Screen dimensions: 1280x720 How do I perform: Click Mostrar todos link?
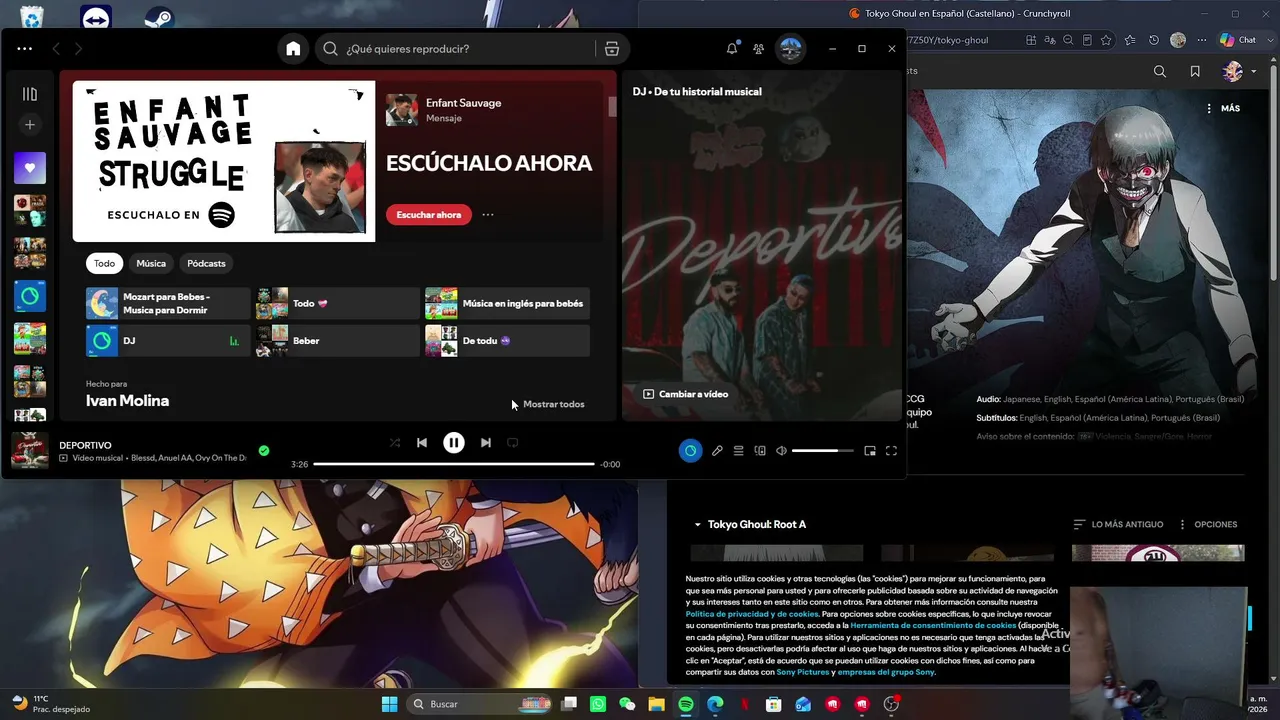[x=554, y=404]
